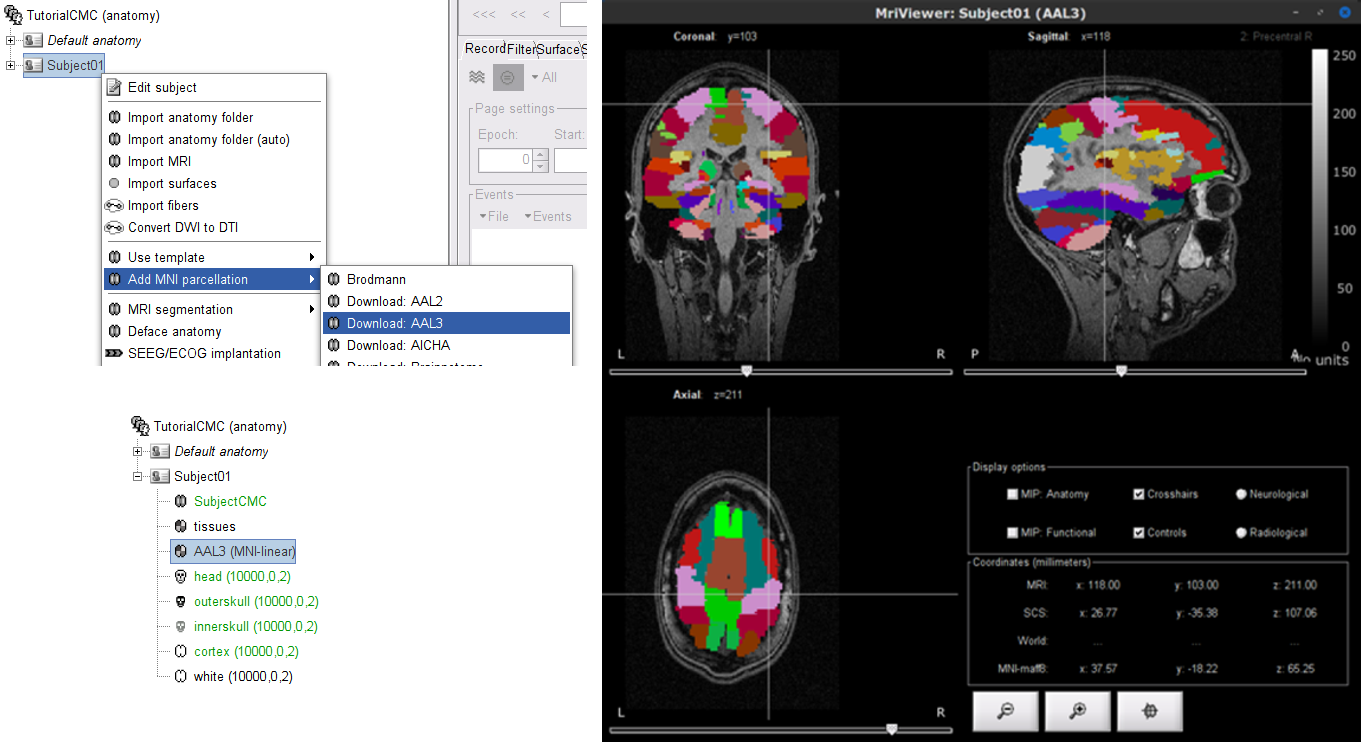Click the brain icon beside Import MRI
This screenshot has height=742, width=1361.
(114, 161)
